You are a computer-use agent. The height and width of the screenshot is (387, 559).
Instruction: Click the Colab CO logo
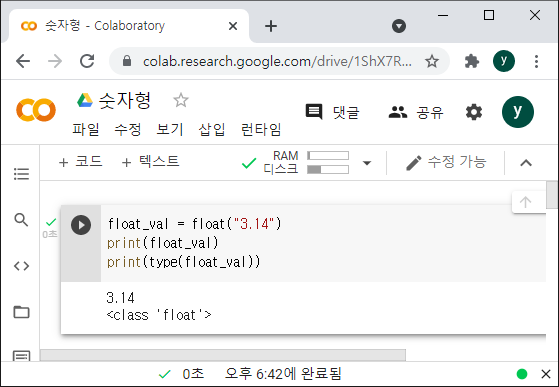[x=36, y=110]
